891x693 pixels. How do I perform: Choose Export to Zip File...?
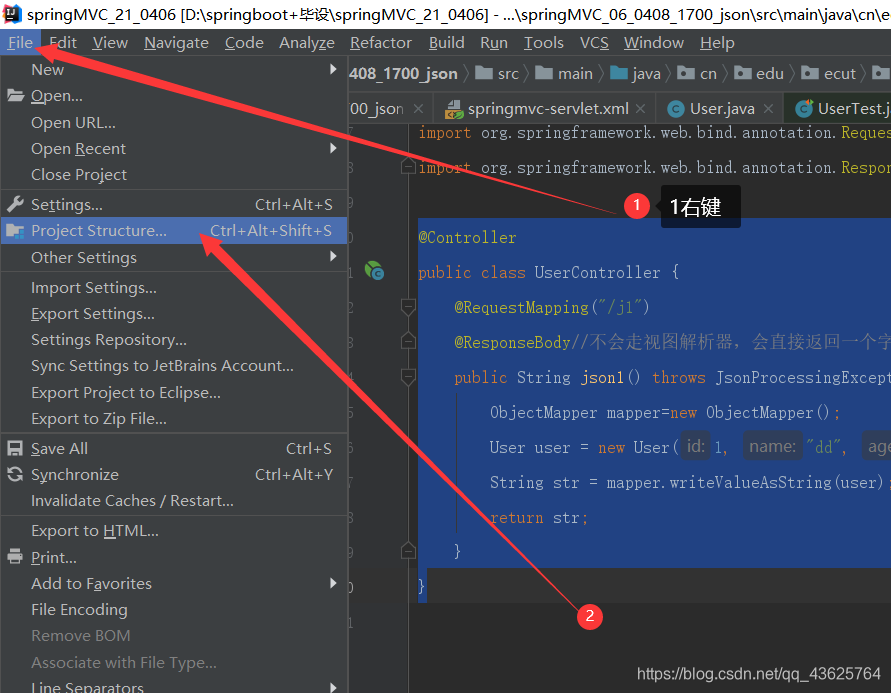pyautogui.click(x=174, y=419)
